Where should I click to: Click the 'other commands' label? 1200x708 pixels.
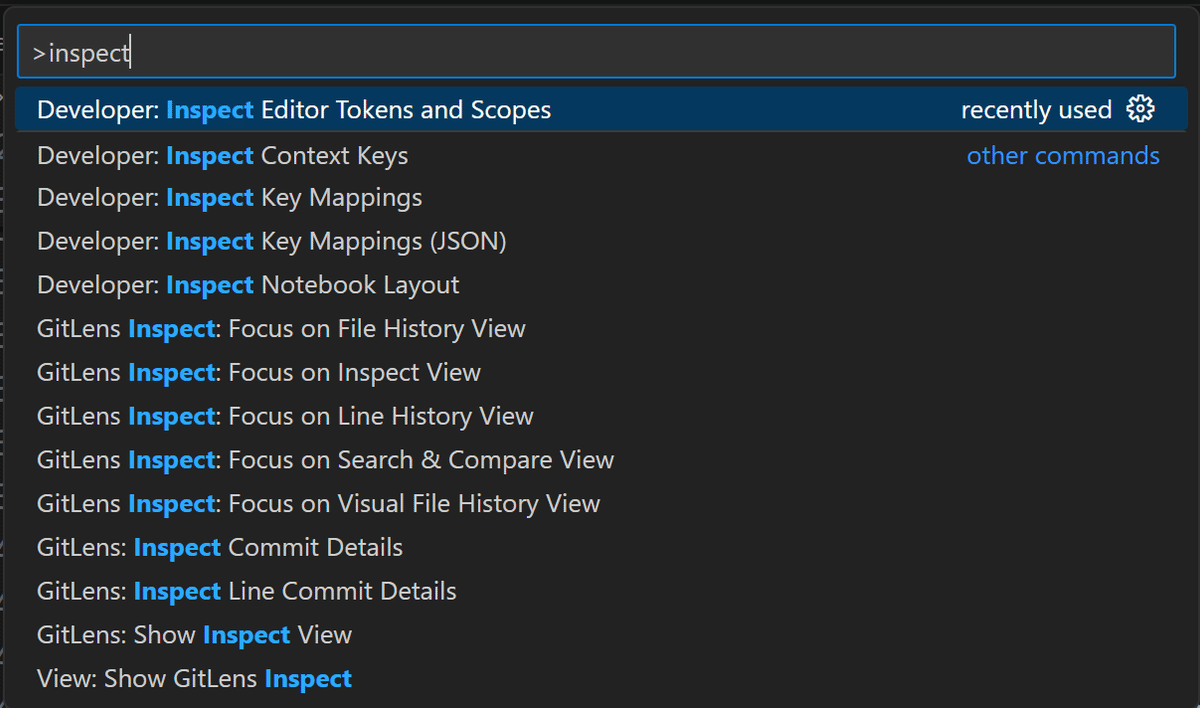pos(1063,156)
